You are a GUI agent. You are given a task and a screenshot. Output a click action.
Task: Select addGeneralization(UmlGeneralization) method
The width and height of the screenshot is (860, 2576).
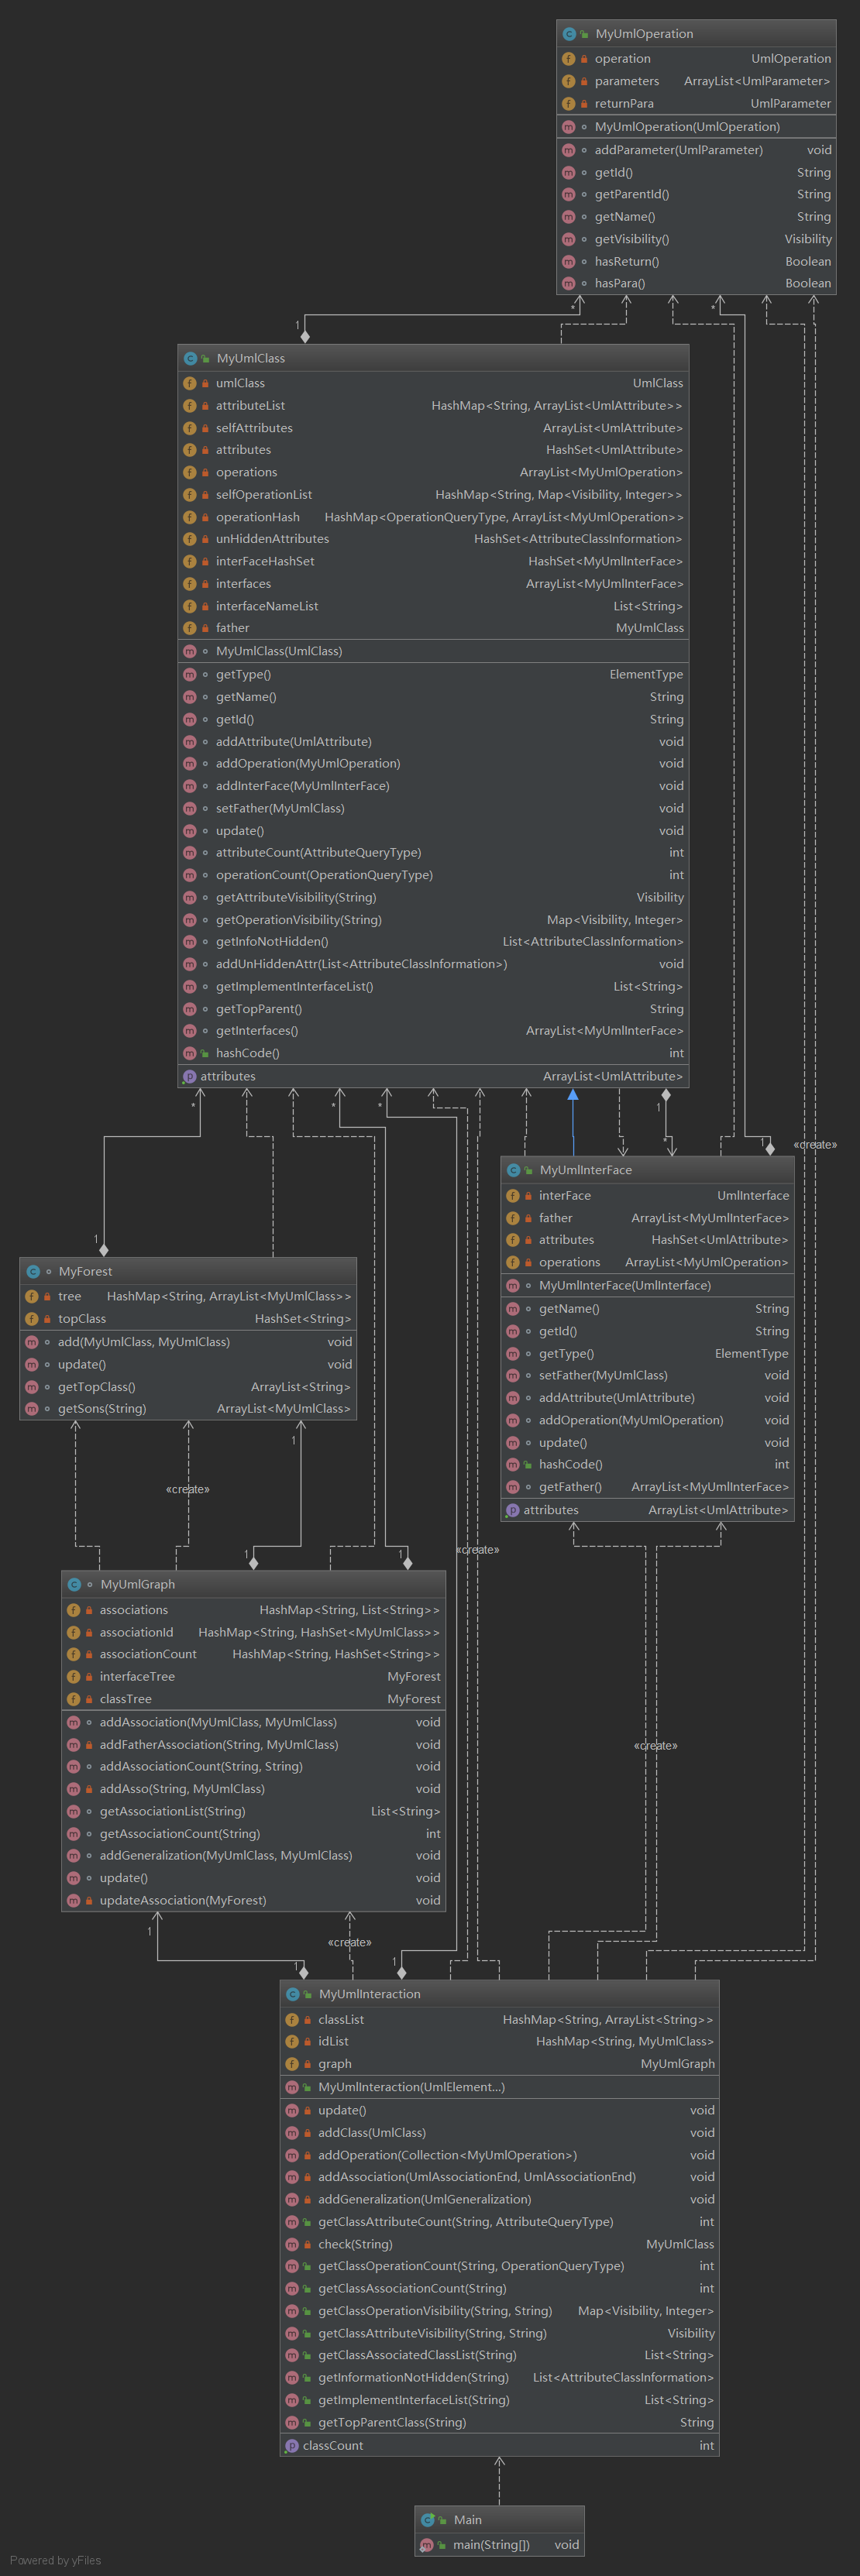tap(499, 2199)
